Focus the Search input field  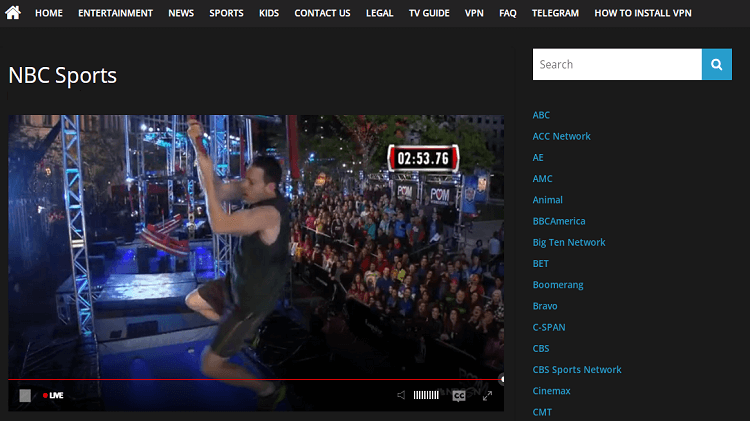pyautogui.click(x=617, y=64)
